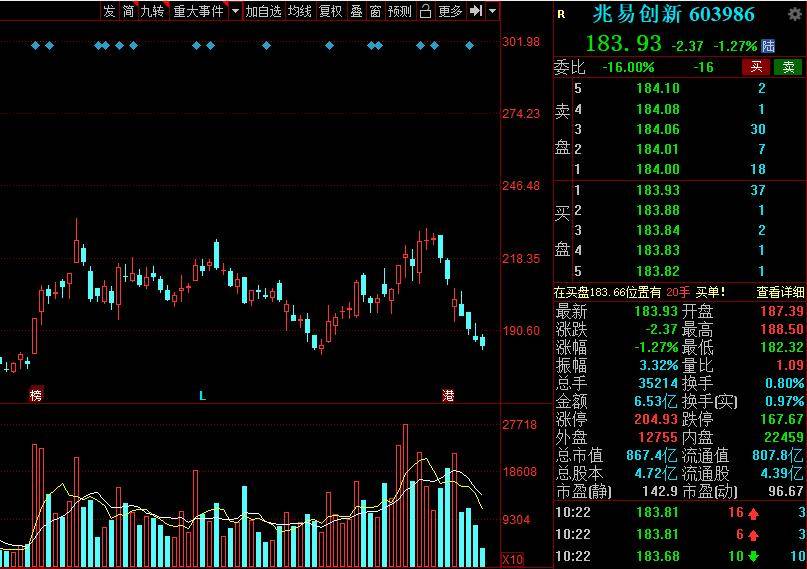Click the red 买 buy button
This screenshot has width=807, height=569.
pos(756,67)
